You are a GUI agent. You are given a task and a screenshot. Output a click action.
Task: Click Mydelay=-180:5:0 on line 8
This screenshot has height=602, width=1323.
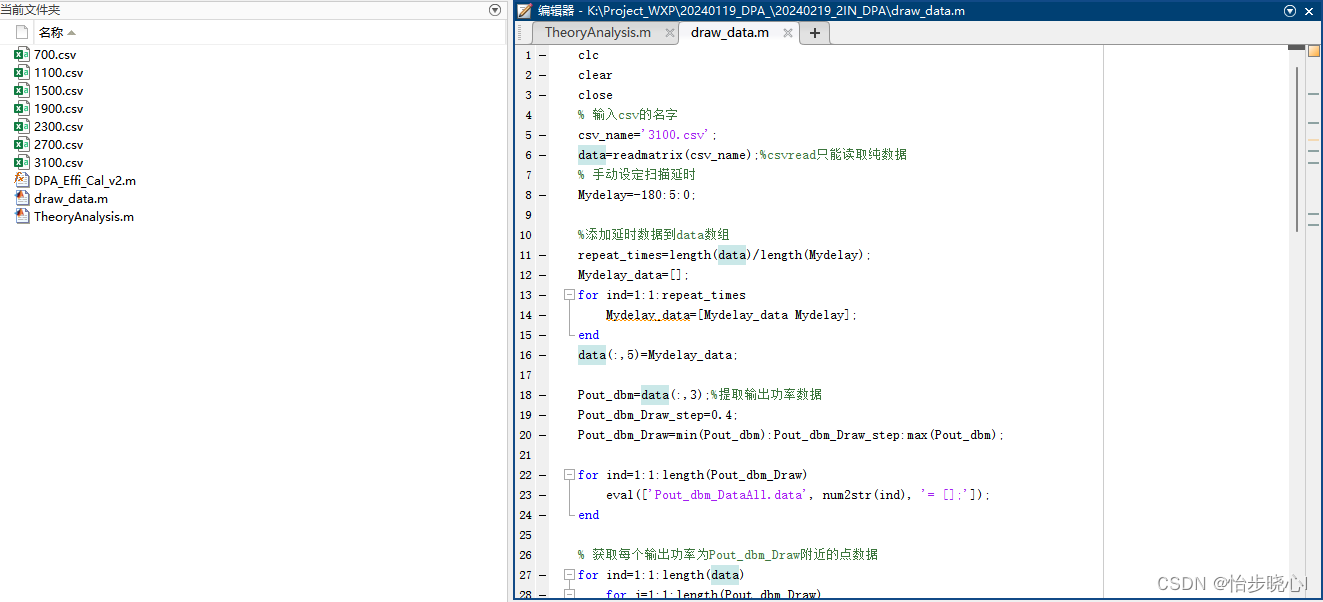click(637, 195)
